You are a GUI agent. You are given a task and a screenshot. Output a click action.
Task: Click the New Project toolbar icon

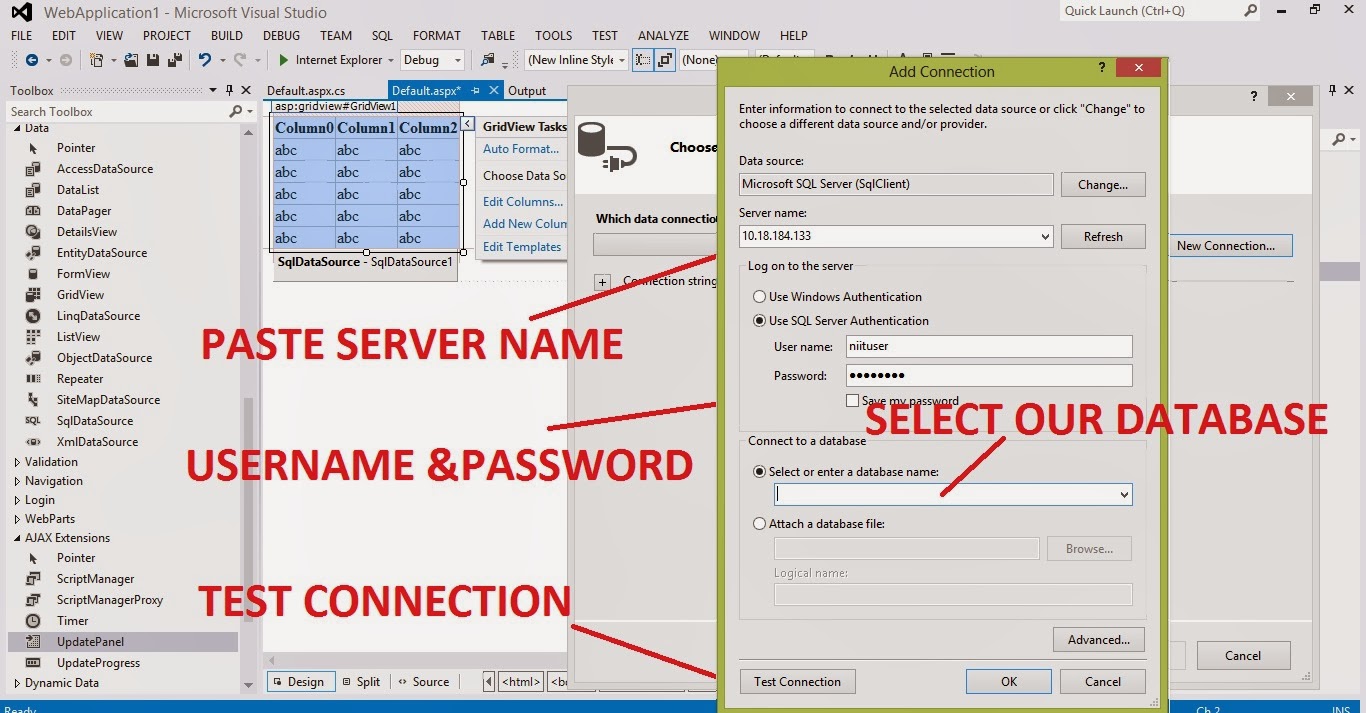pos(97,60)
